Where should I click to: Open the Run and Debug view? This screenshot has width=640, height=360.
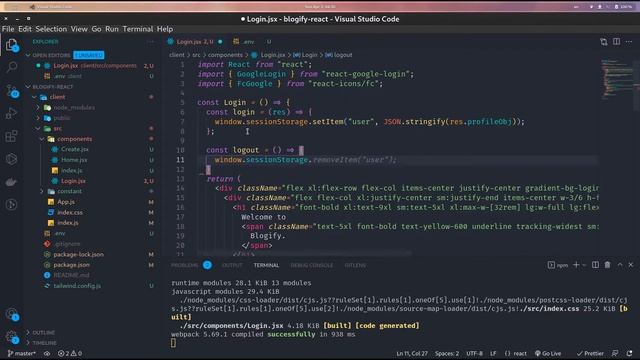pyautogui.click(x=11, y=113)
